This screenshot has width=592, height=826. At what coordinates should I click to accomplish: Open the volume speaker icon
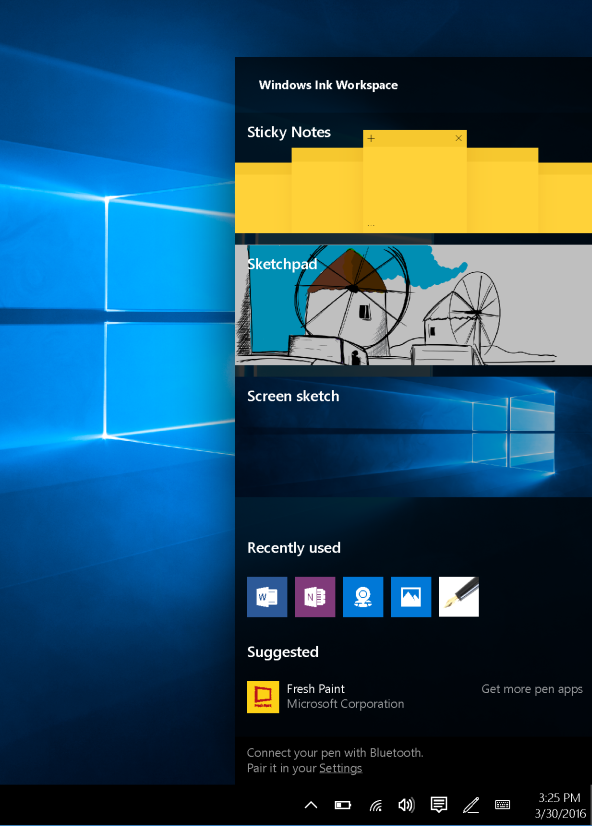tap(407, 805)
